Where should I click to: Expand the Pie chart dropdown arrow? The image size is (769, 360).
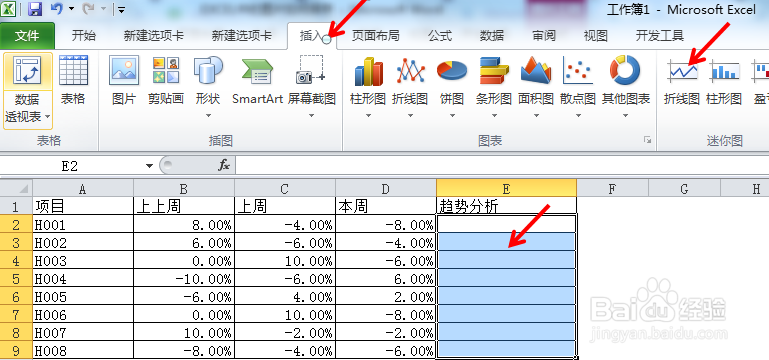coord(452,116)
